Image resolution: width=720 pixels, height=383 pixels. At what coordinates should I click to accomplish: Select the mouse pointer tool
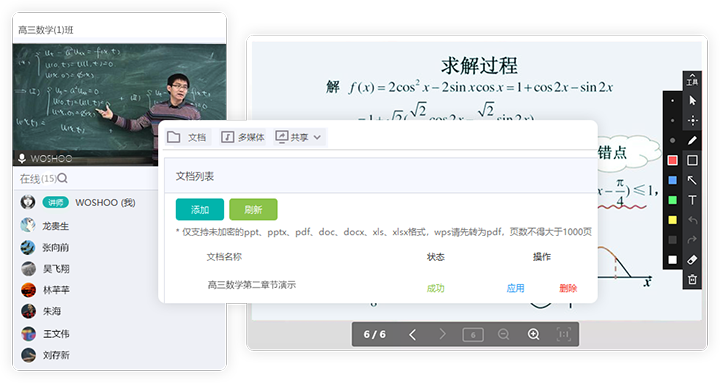692,101
